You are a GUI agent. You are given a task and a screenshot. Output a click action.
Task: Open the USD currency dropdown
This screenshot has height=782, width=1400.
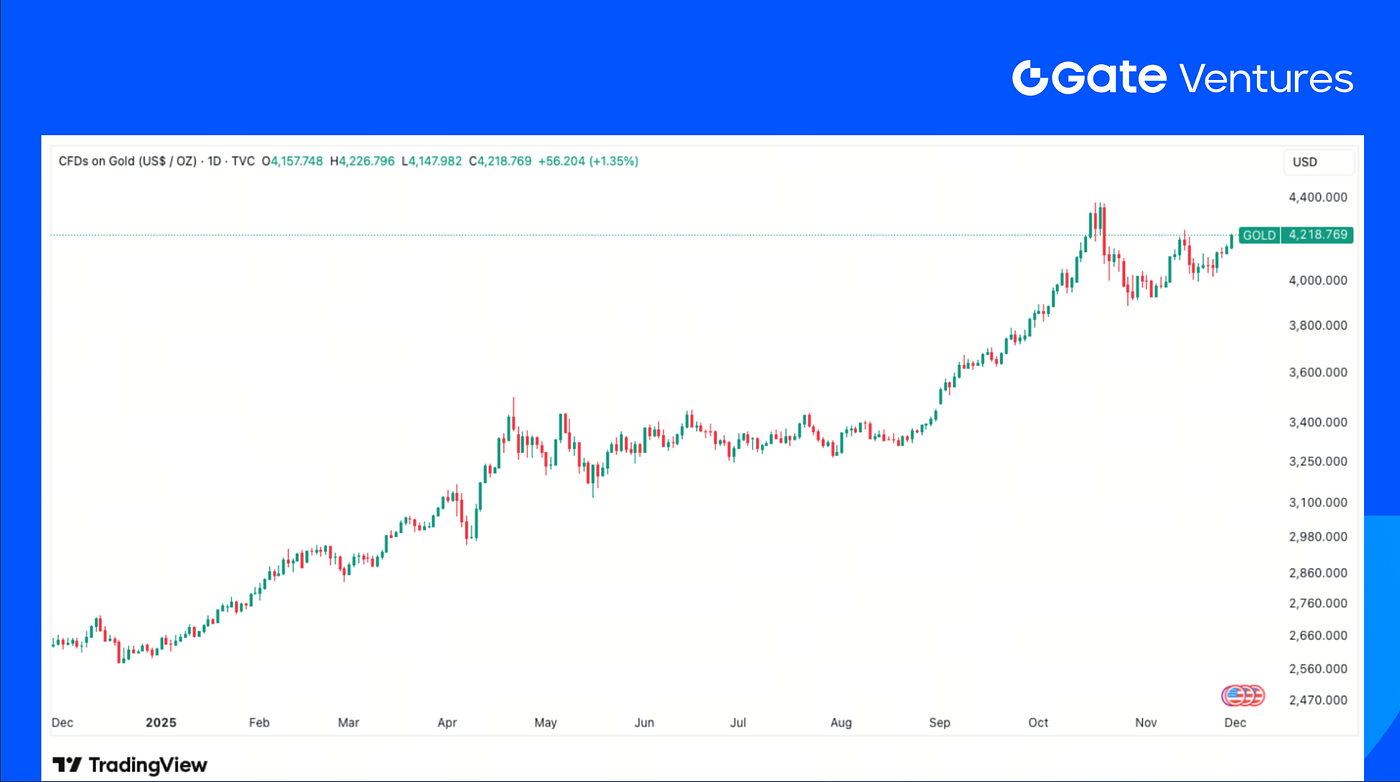(1319, 162)
